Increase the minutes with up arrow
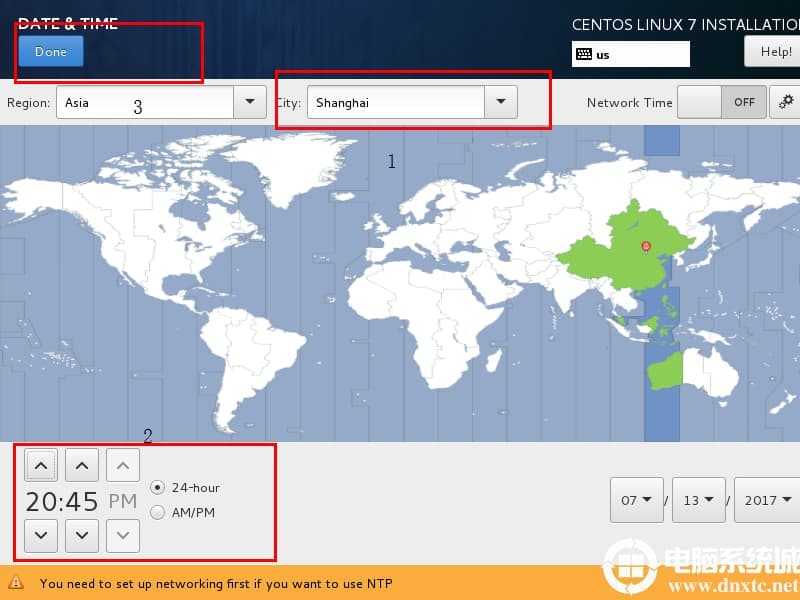800x600 pixels. tap(82, 465)
